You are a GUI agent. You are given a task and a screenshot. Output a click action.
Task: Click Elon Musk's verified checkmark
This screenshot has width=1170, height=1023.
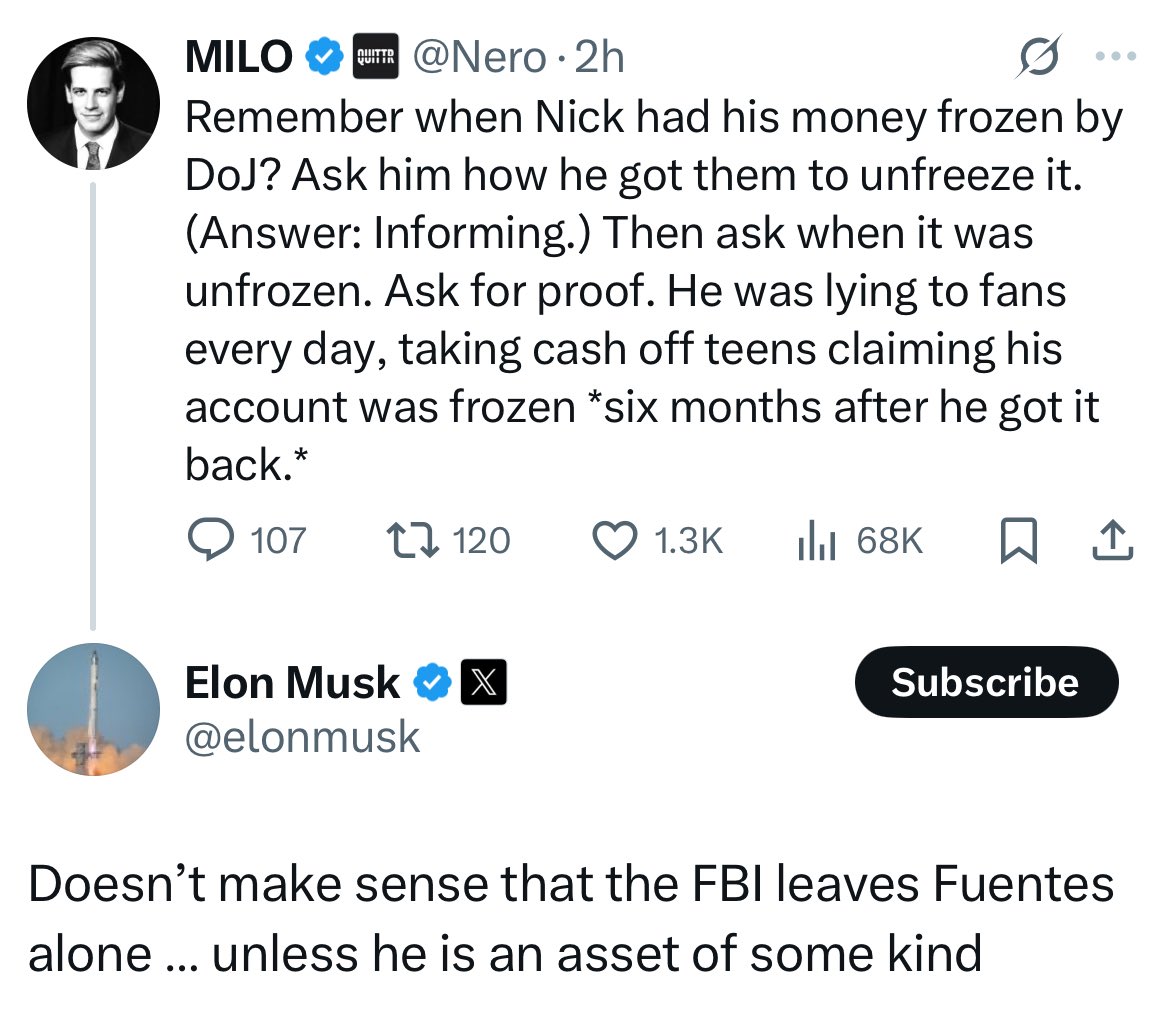tap(430, 682)
